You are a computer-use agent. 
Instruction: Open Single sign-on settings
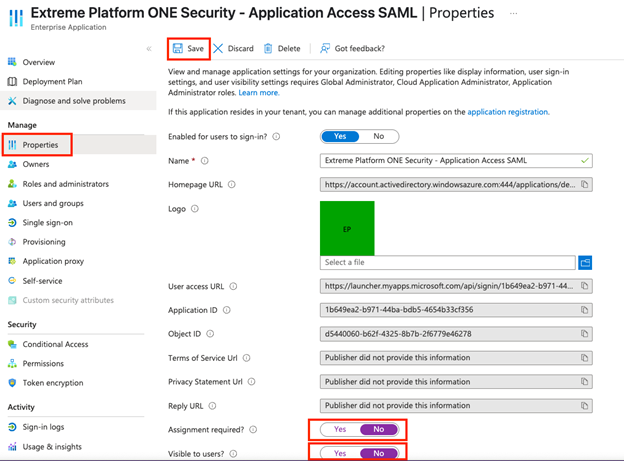[x=47, y=223]
